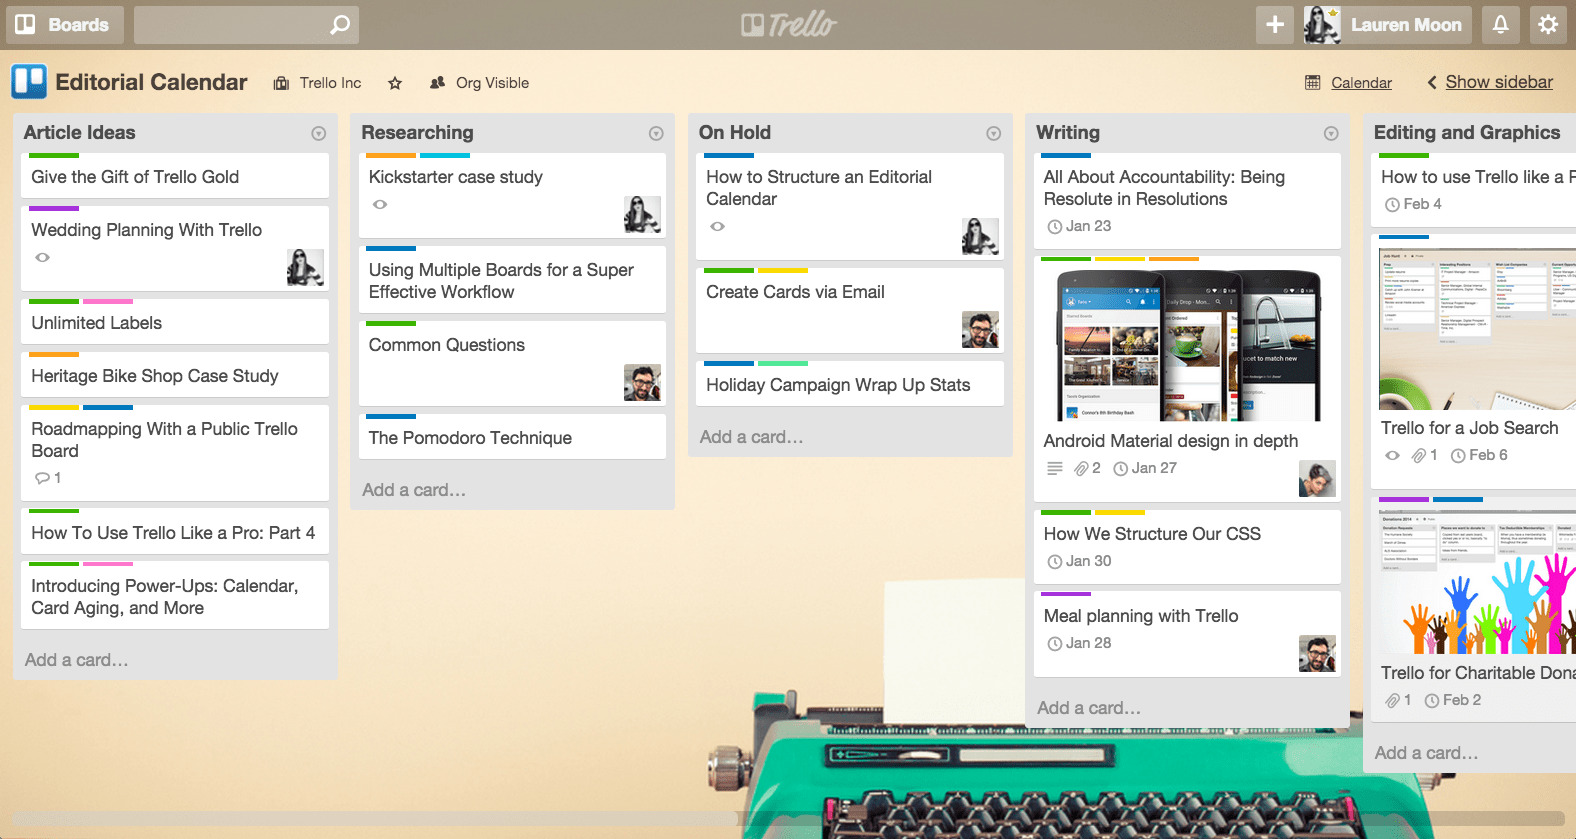Toggle subscribe eye on Structure Editorial Calendar card
Image resolution: width=1576 pixels, height=839 pixels.
point(717,226)
